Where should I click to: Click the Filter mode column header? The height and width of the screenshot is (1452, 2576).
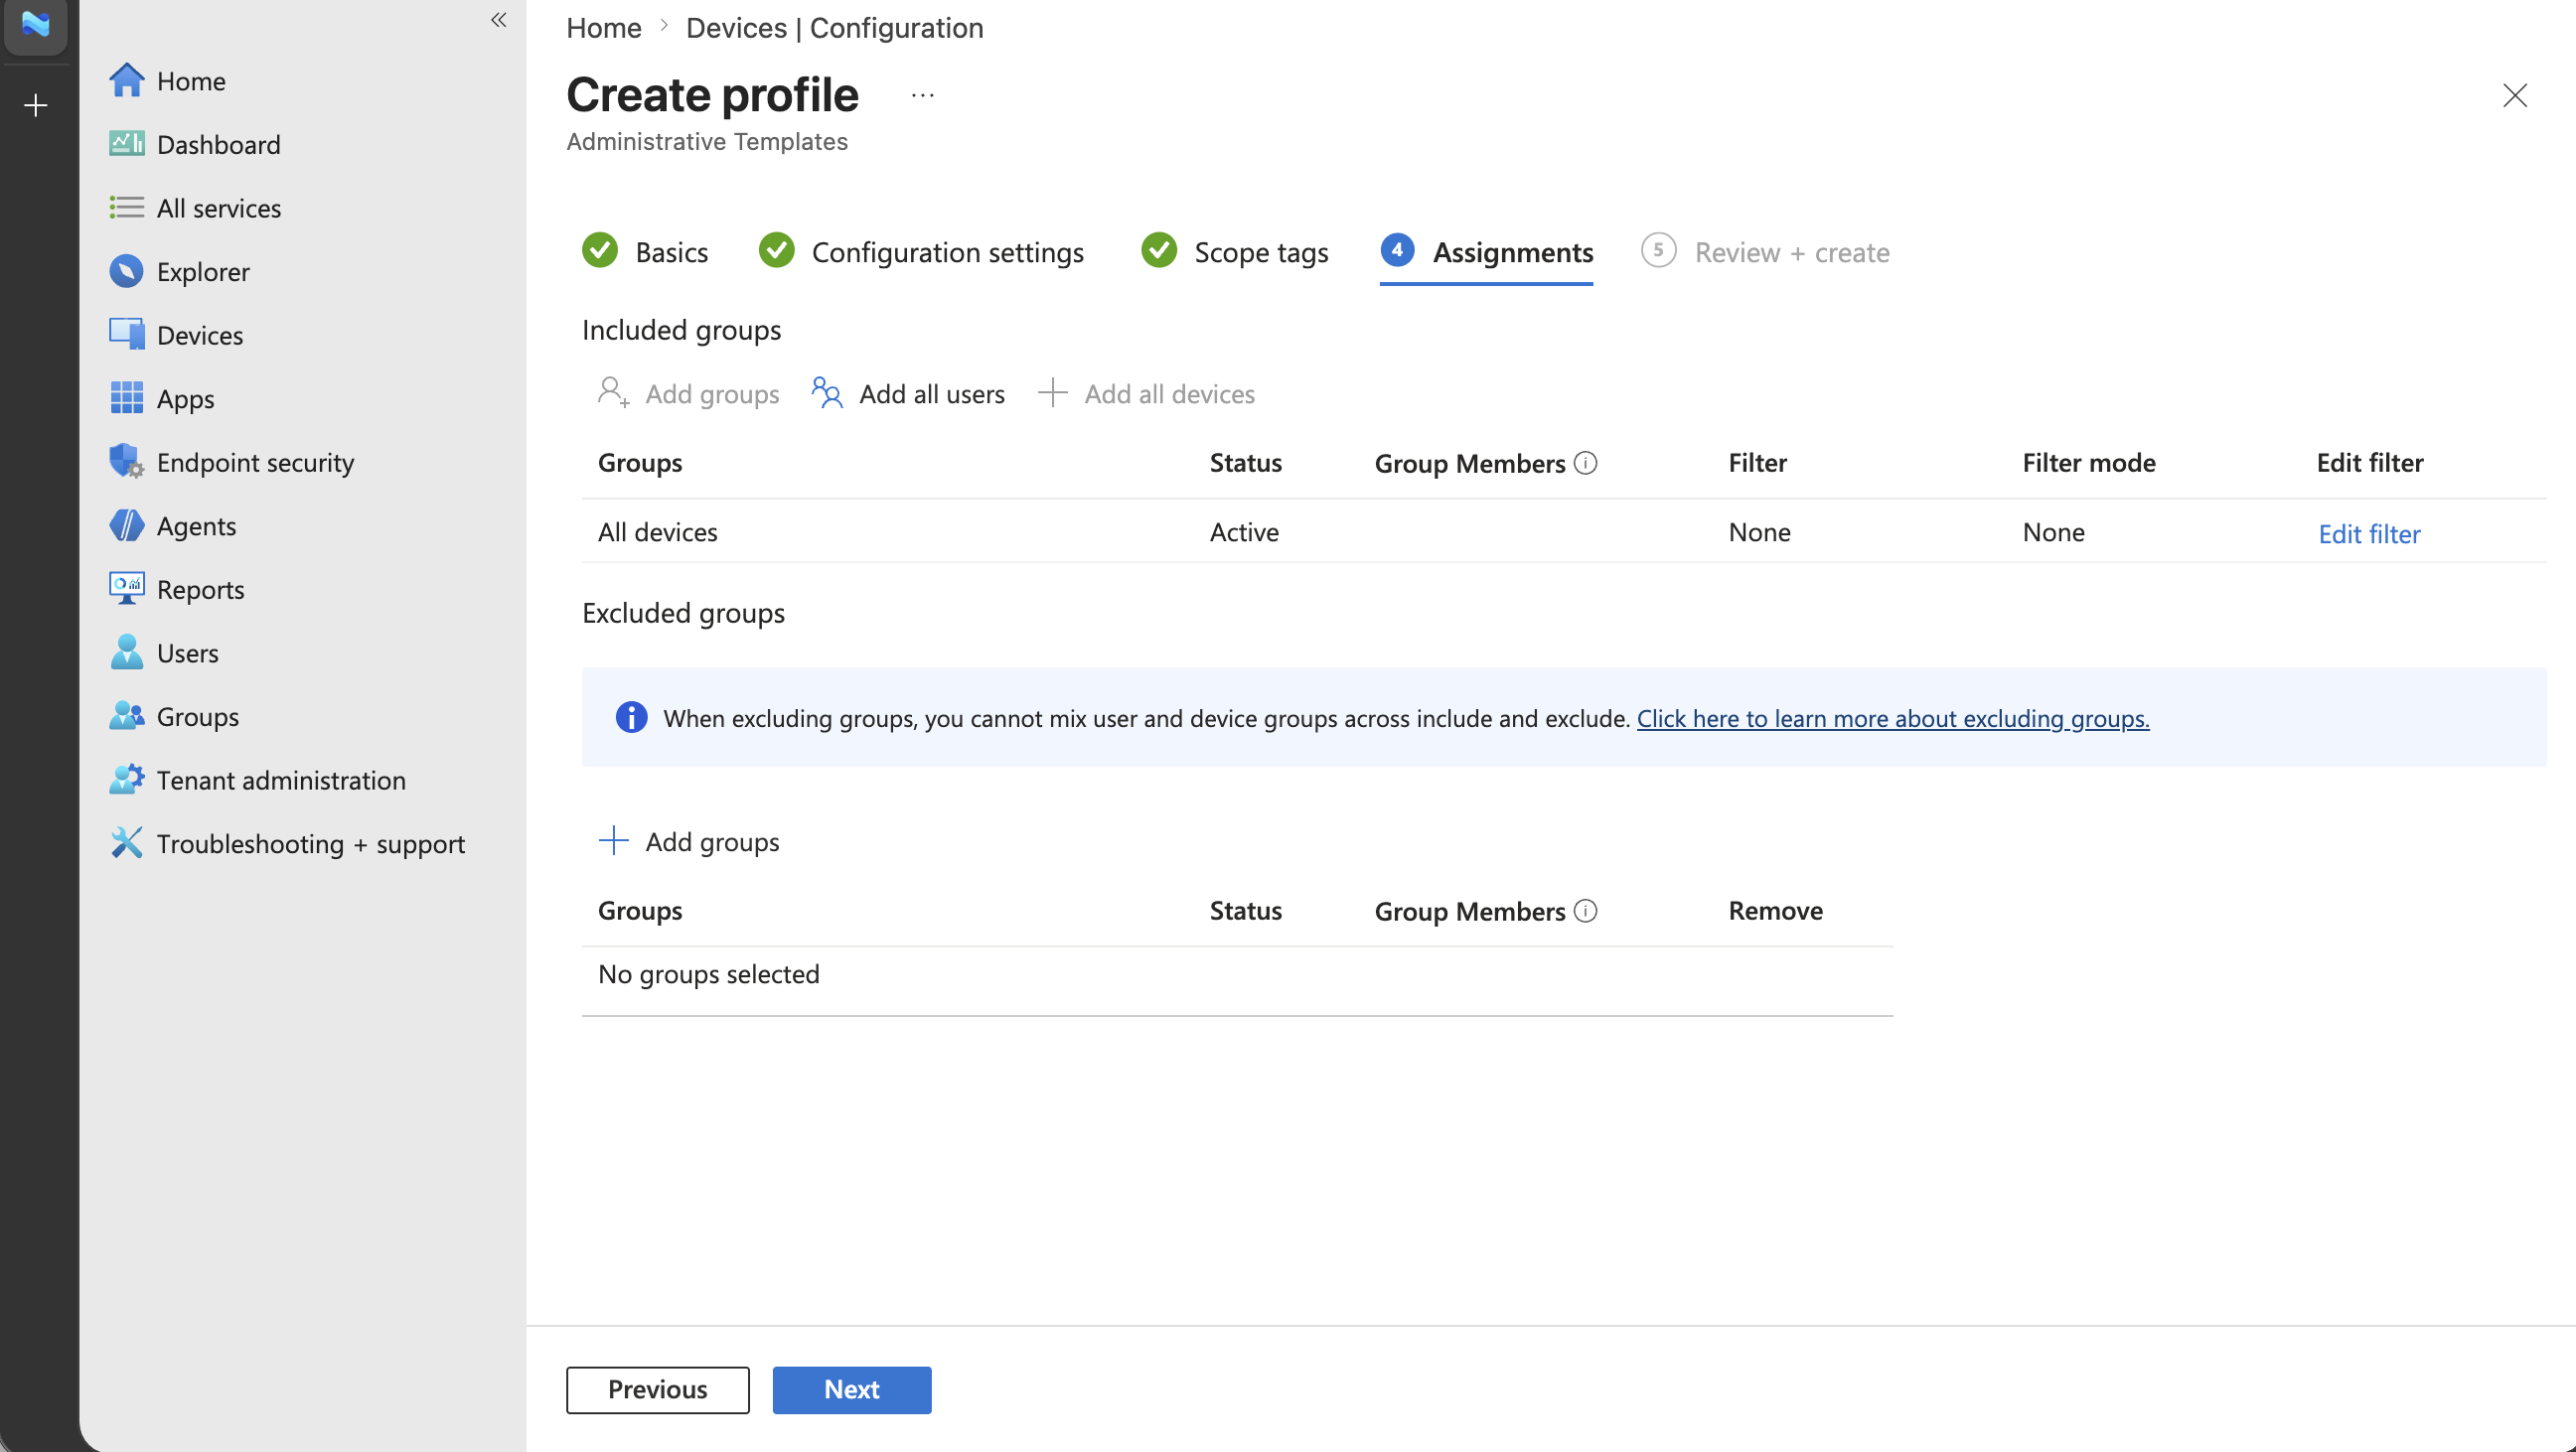pyautogui.click(x=2088, y=463)
